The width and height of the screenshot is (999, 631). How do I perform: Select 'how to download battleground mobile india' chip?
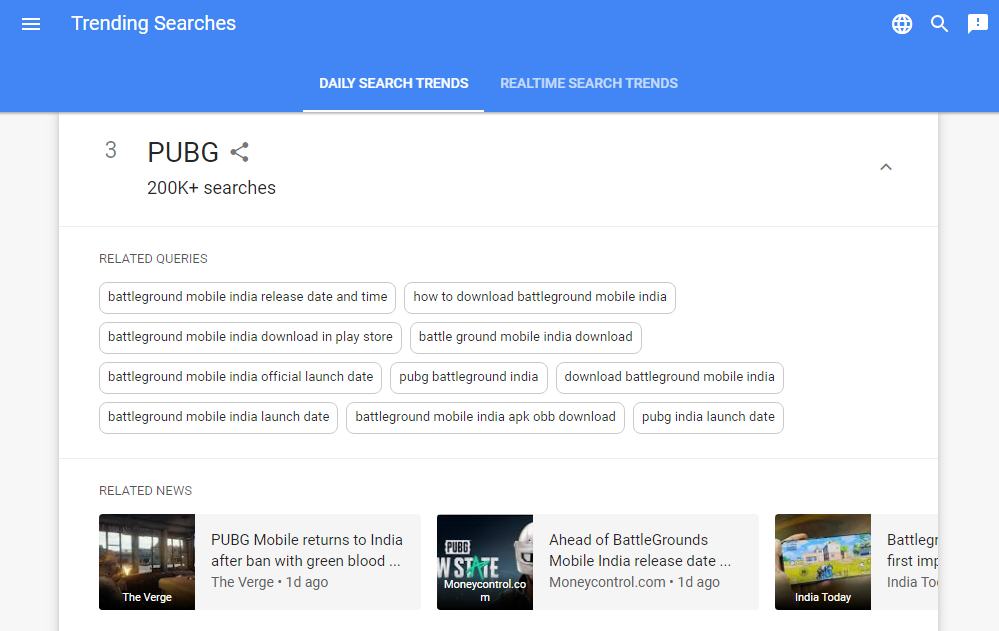point(540,297)
